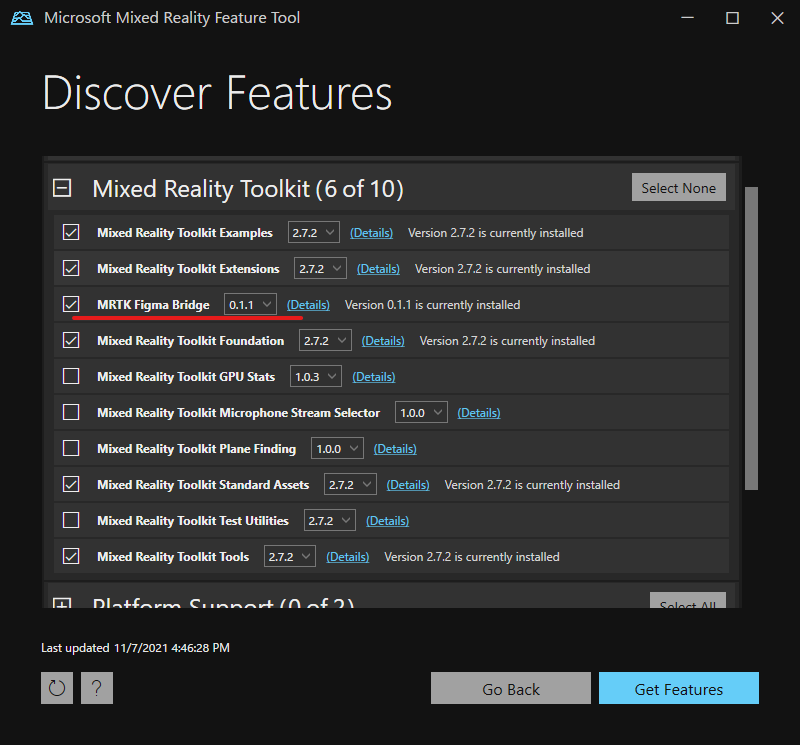The image size is (800, 745).
Task: Maximize the Feature Tool window
Action: click(x=732, y=18)
